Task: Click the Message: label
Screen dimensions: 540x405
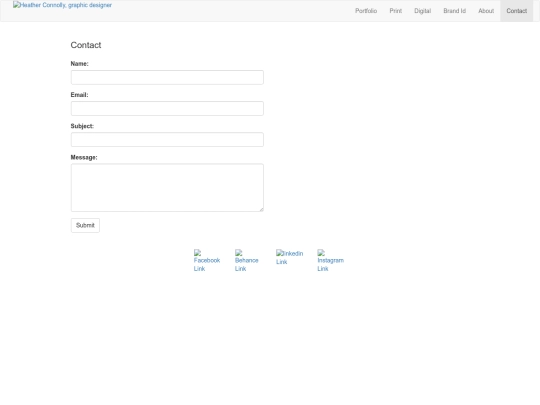Action: click(x=84, y=157)
